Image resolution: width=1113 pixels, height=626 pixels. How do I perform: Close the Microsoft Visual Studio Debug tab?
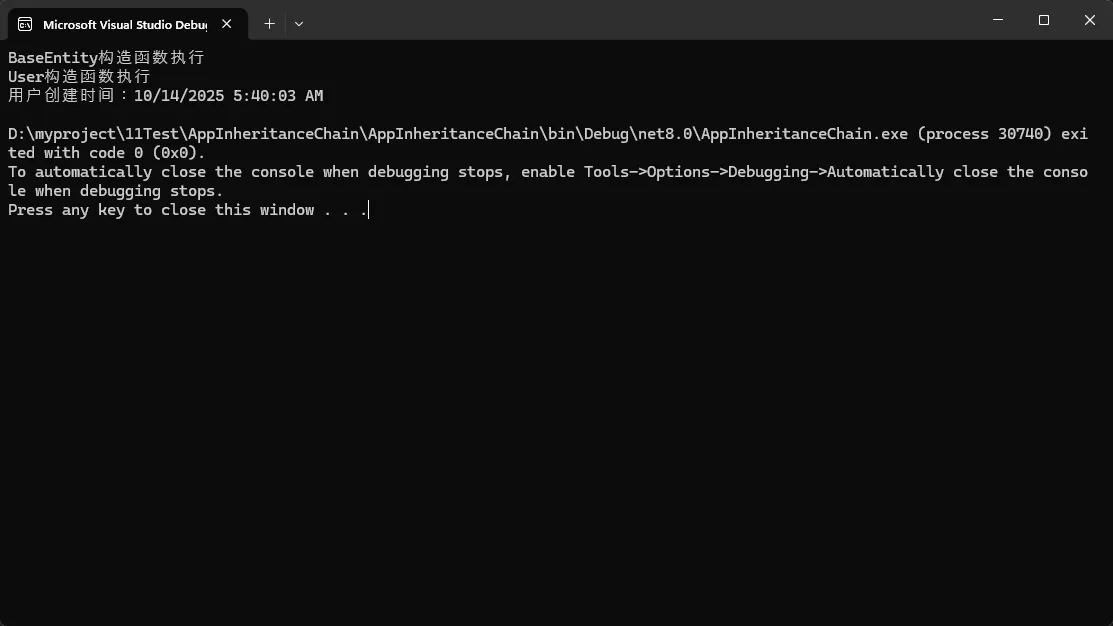tap(229, 24)
